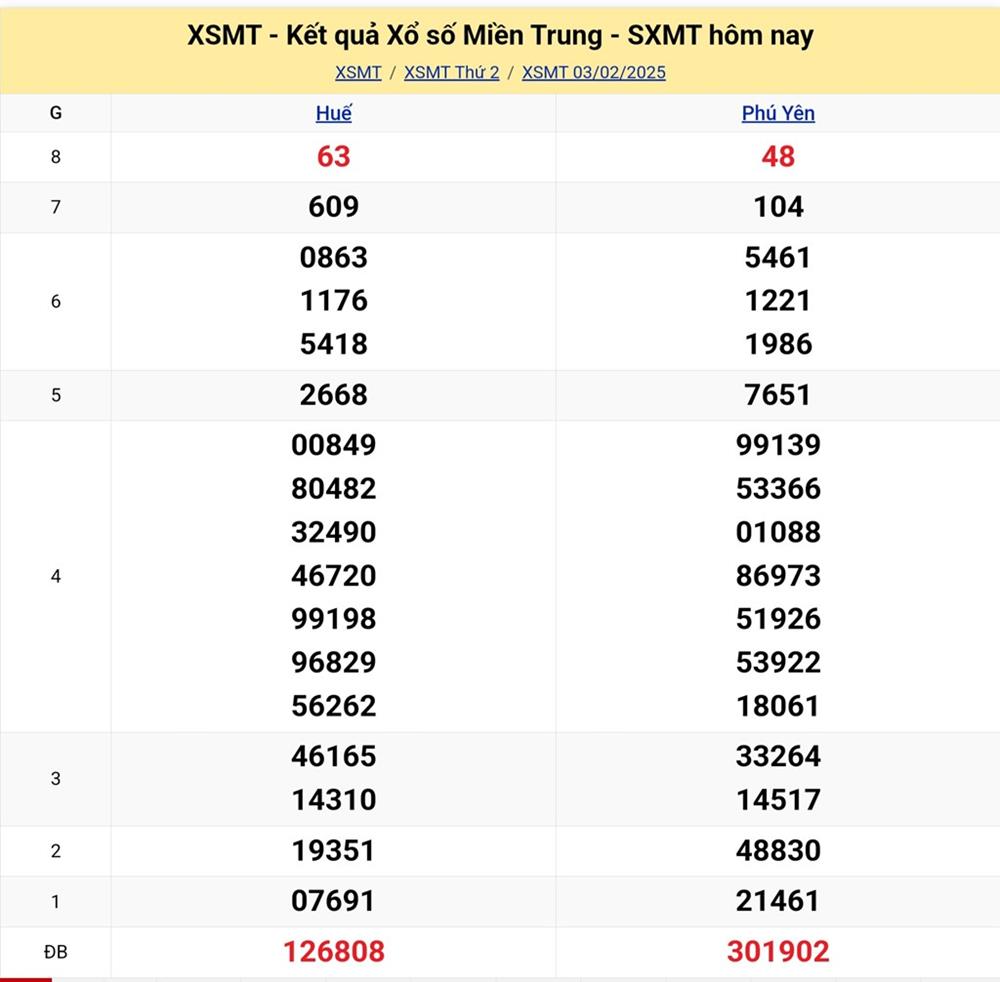The height and width of the screenshot is (982, 1000).
Task: Select Phú Yên special prize number 301902
Action: (x=778, y=951)
